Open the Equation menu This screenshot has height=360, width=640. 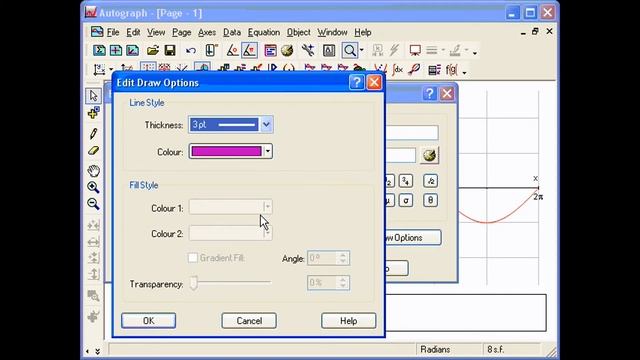tap(264, 32)
